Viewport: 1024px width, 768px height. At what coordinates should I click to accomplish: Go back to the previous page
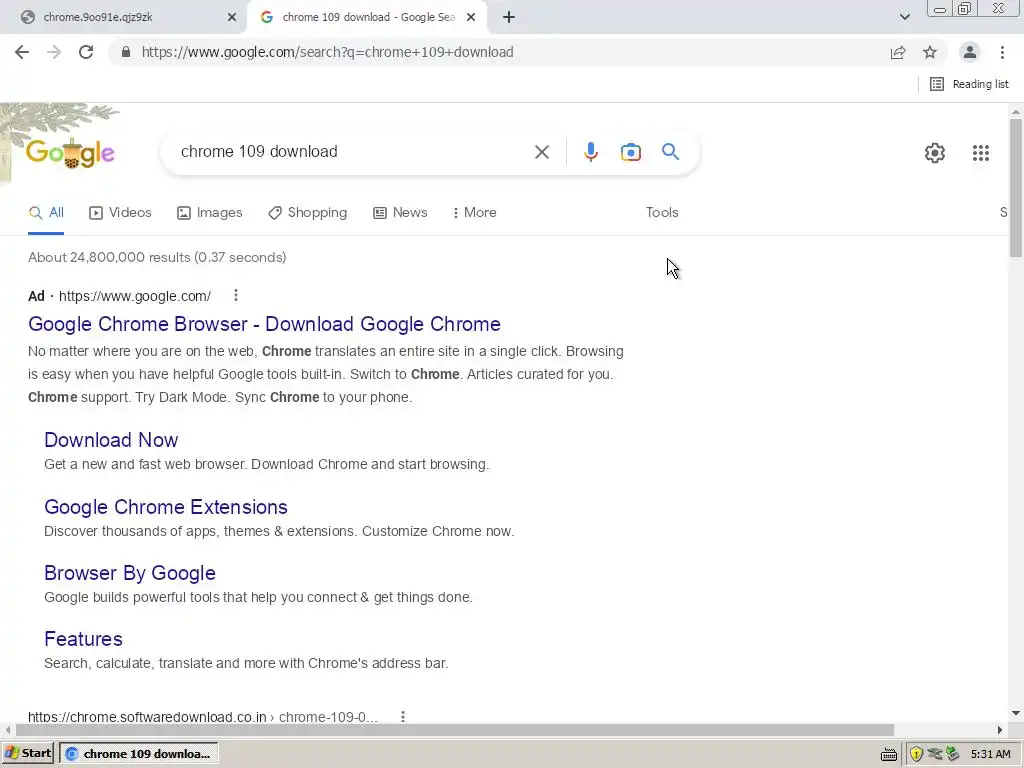[x=22, y=52]
